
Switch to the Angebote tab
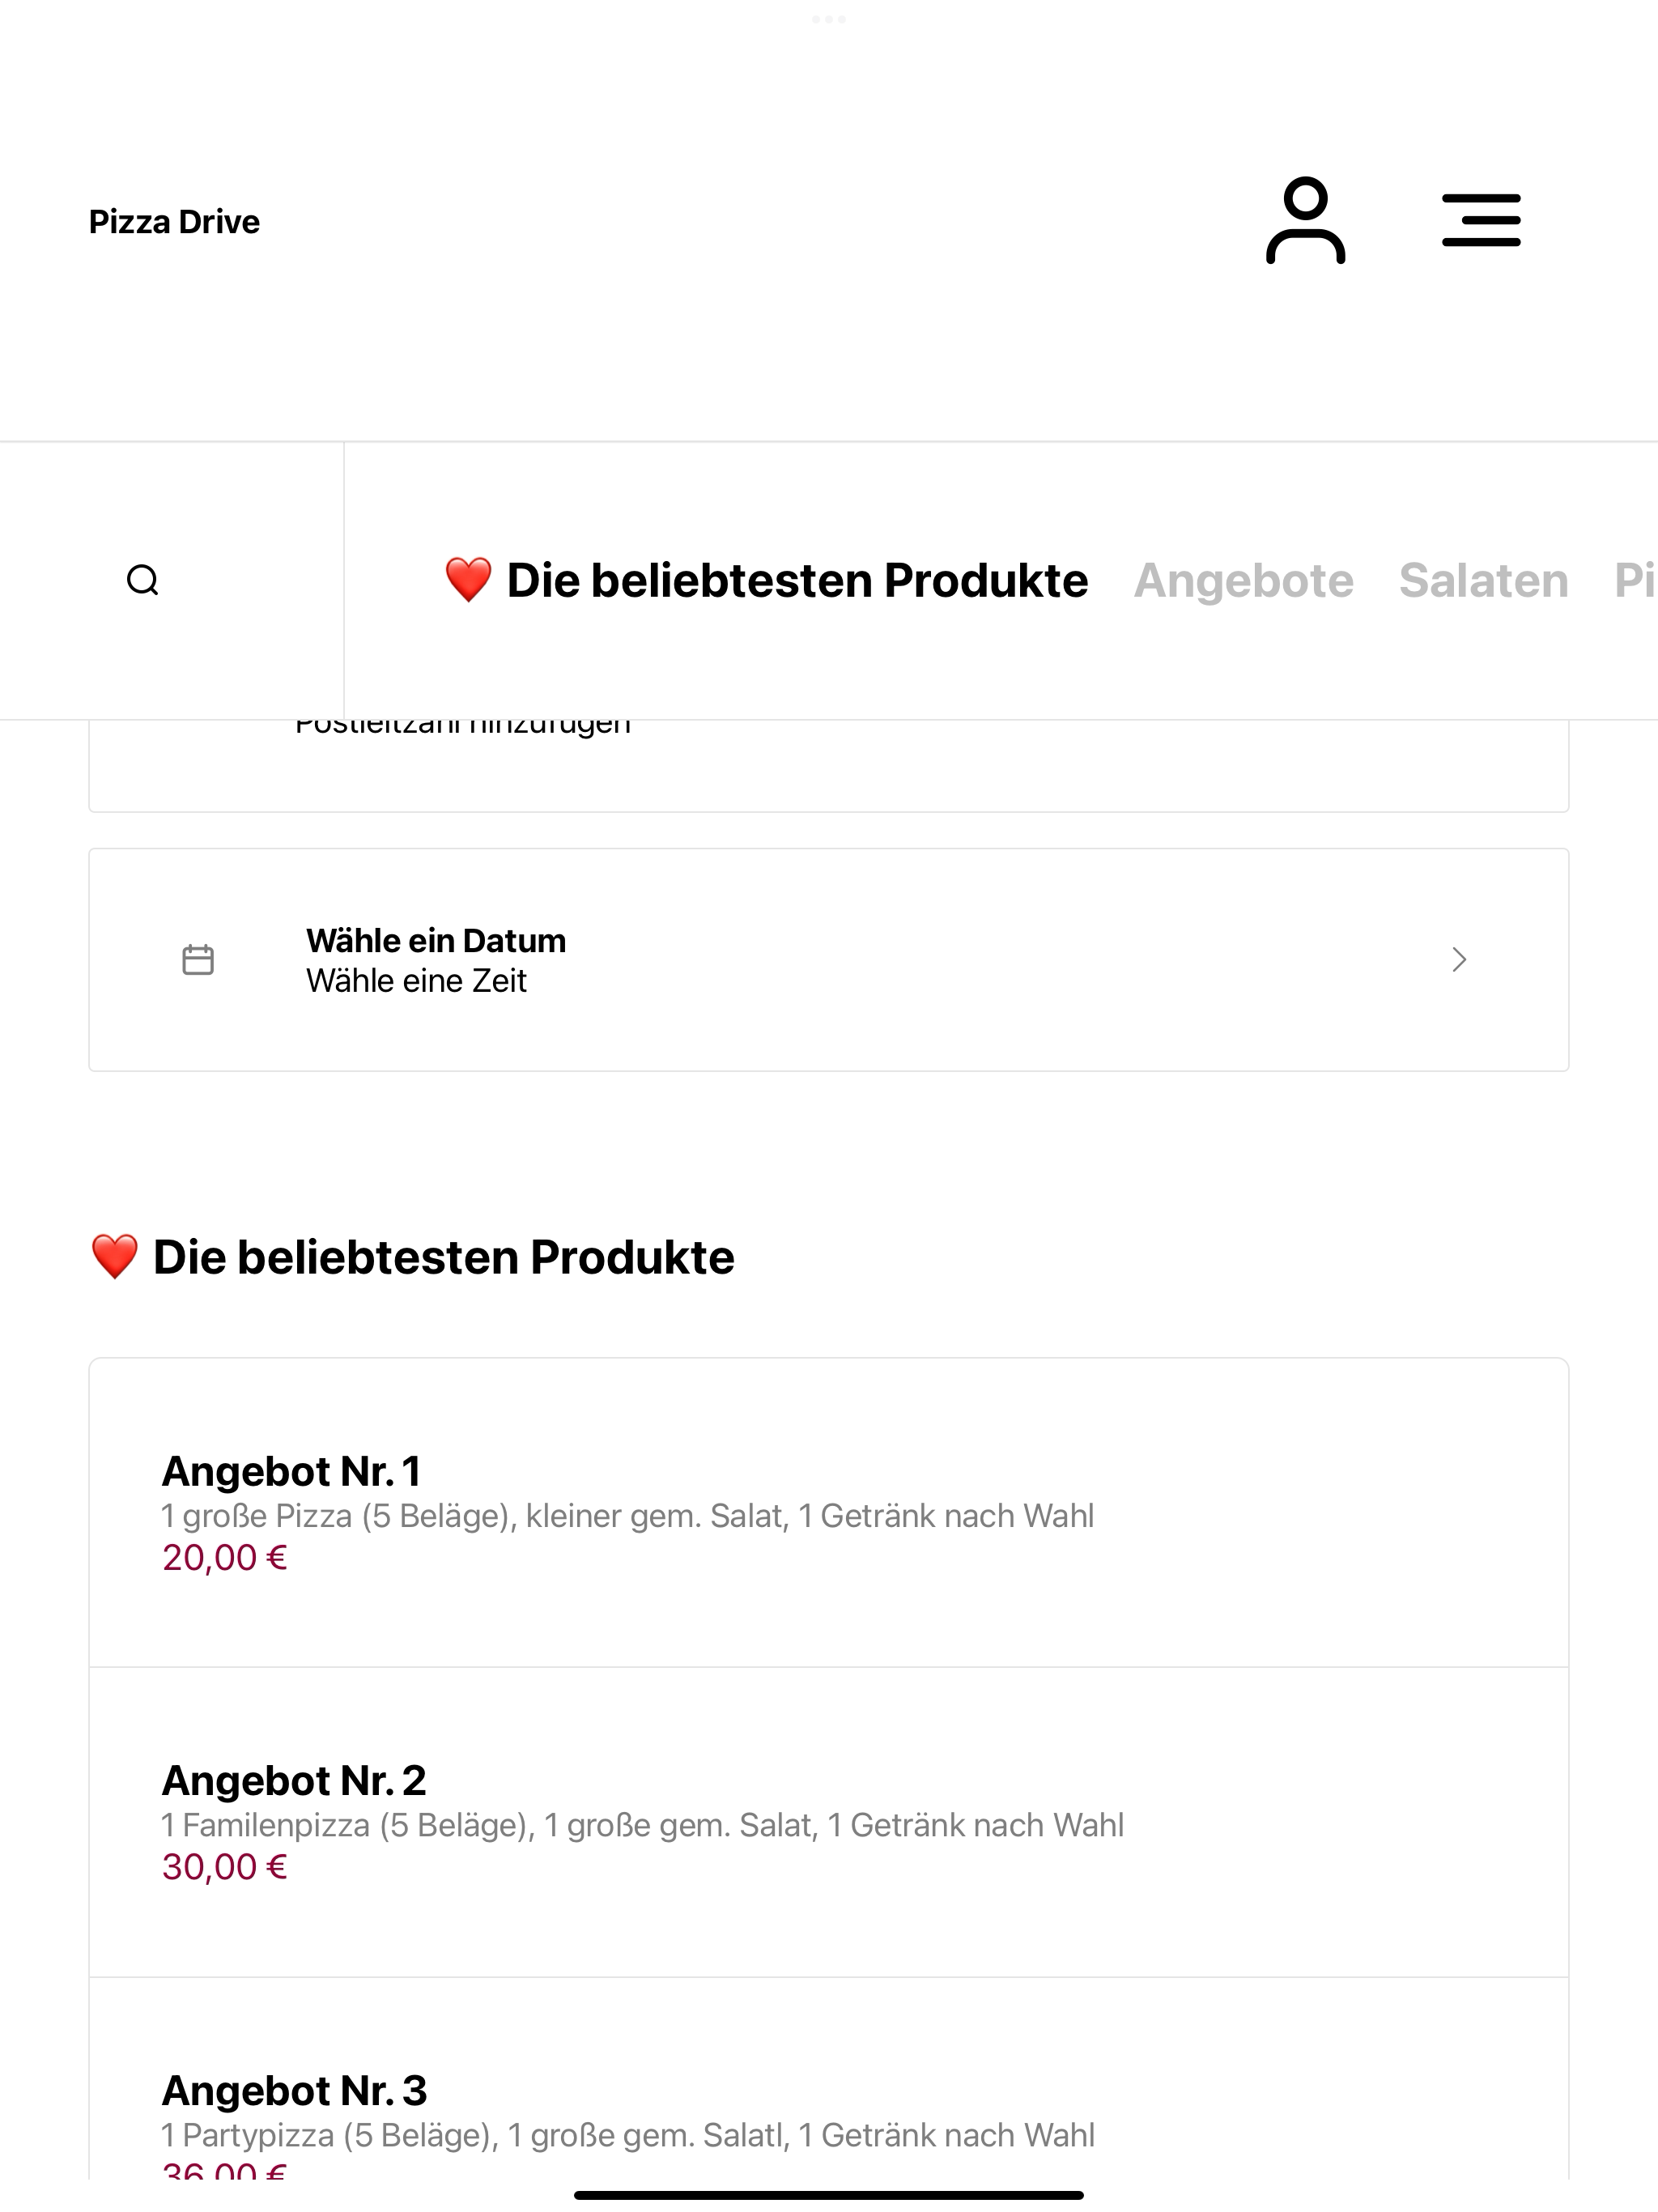pyautogui.click(x=1243, y=580)
